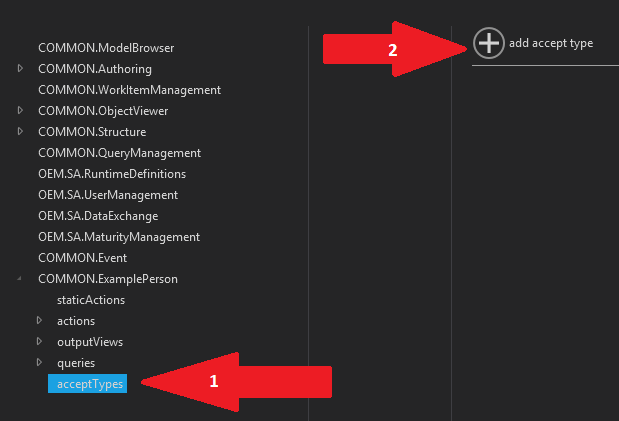
Task: Select OEM.SA.UserManagement in the tree
Action: [108, 195]
